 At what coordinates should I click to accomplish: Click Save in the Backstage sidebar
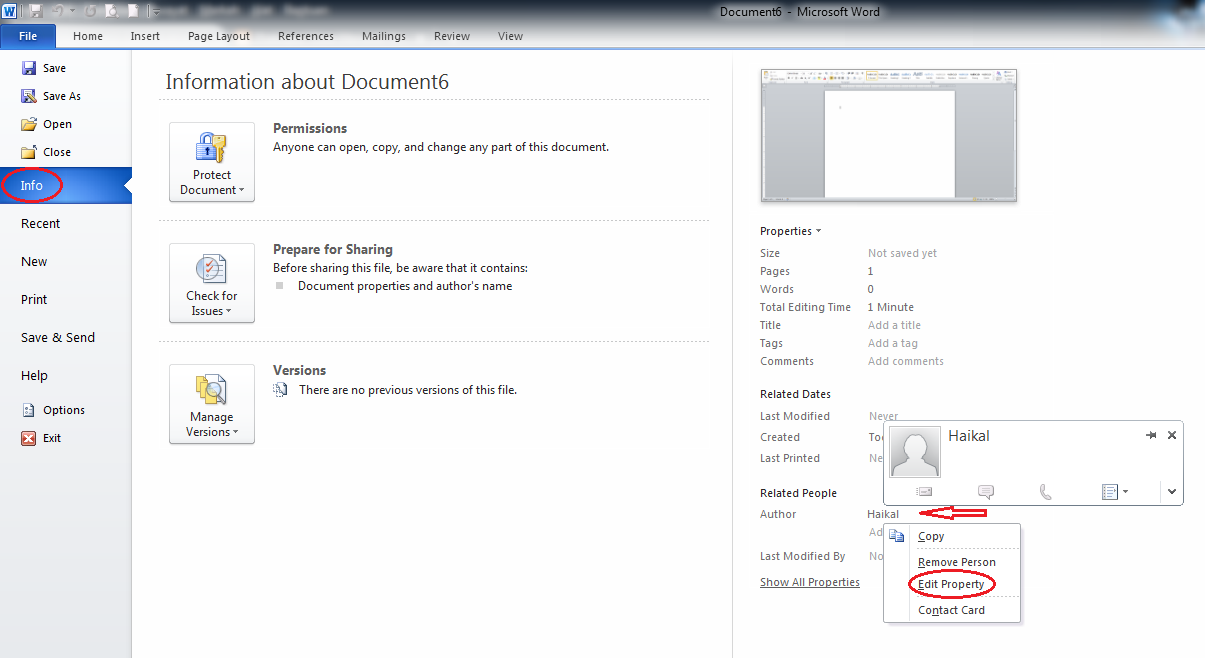[44, 68]
